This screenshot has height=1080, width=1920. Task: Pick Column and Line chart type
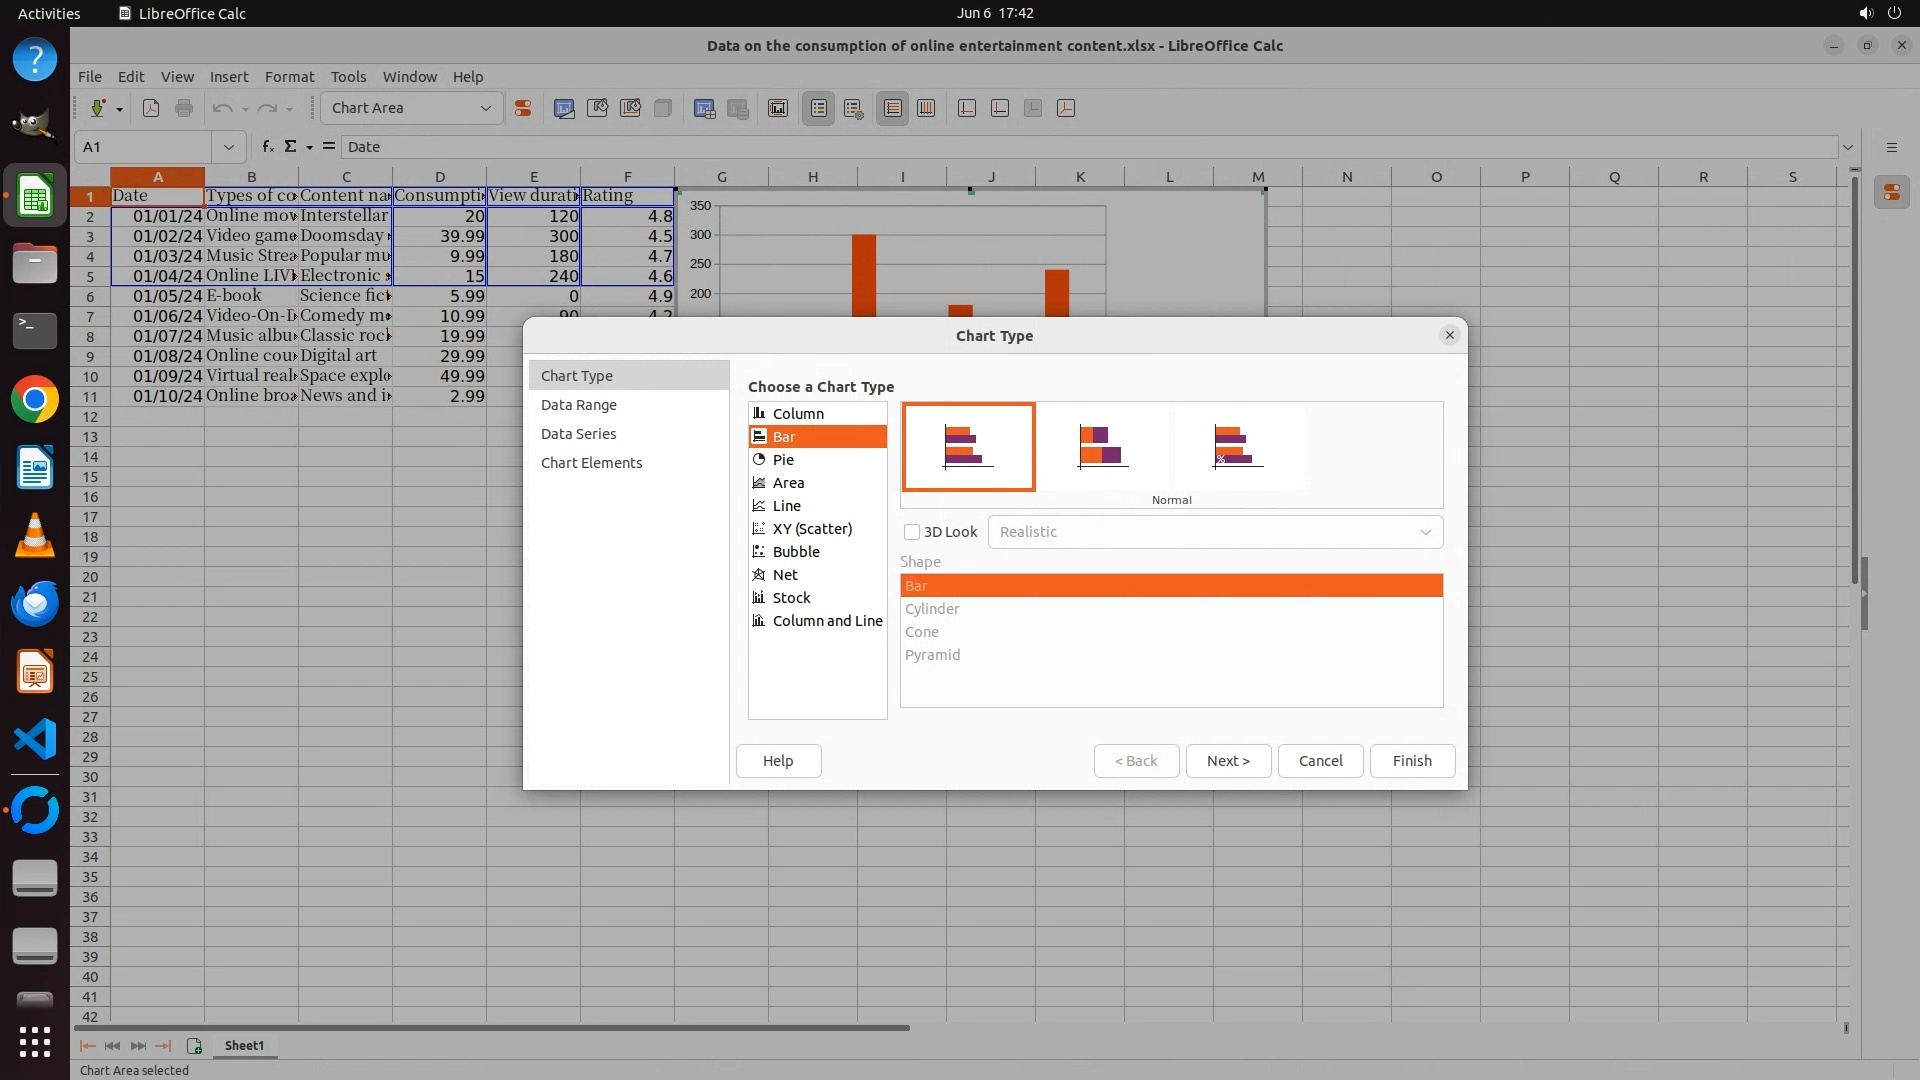coord(826,621)
